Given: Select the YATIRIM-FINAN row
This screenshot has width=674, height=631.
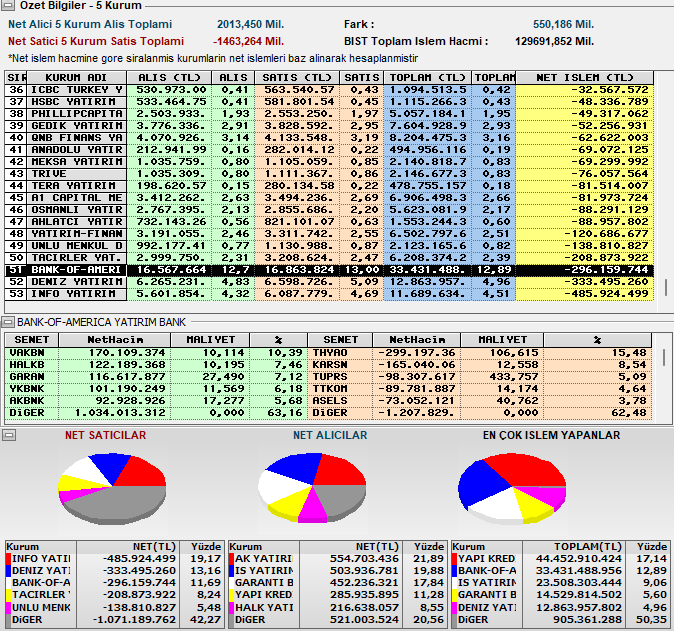Looking at the screenshot, I should point(329,234).
